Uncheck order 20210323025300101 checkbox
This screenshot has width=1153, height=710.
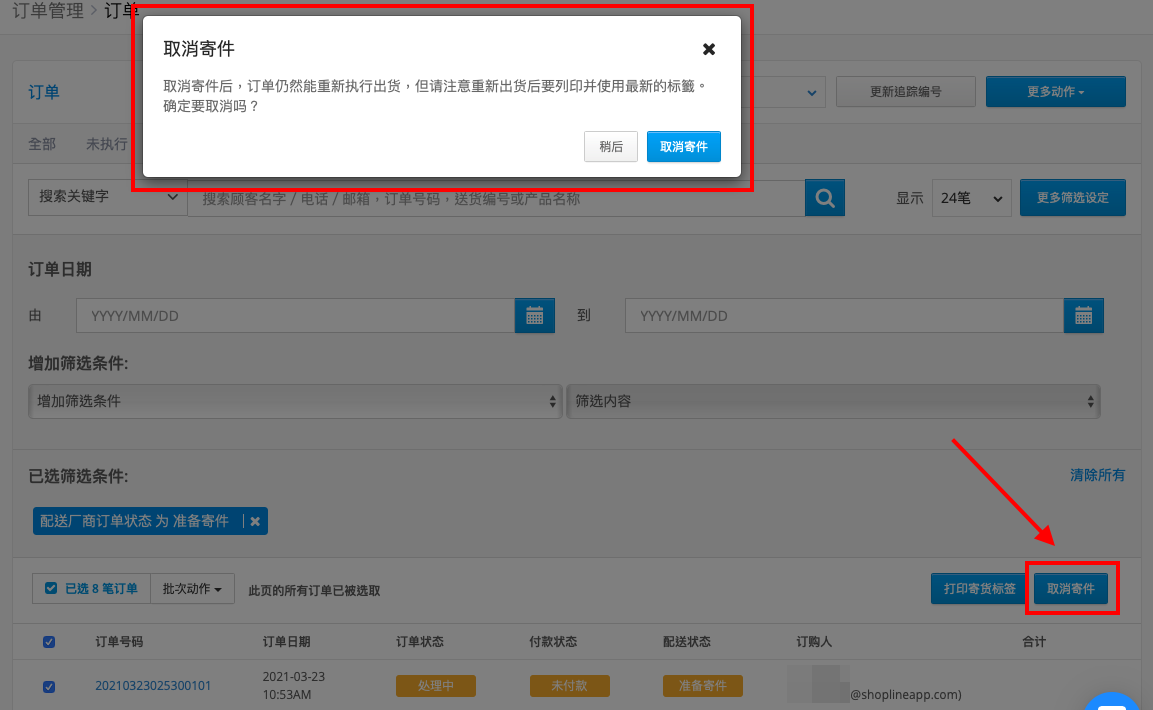tap(49, 686)
